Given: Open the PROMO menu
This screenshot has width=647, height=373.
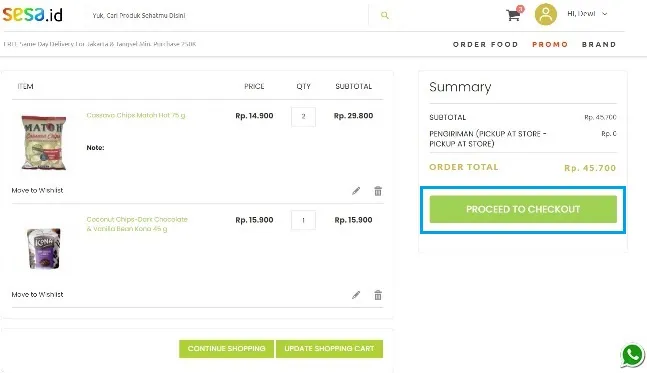Looking at the screenshot, I should coord(550,44).
